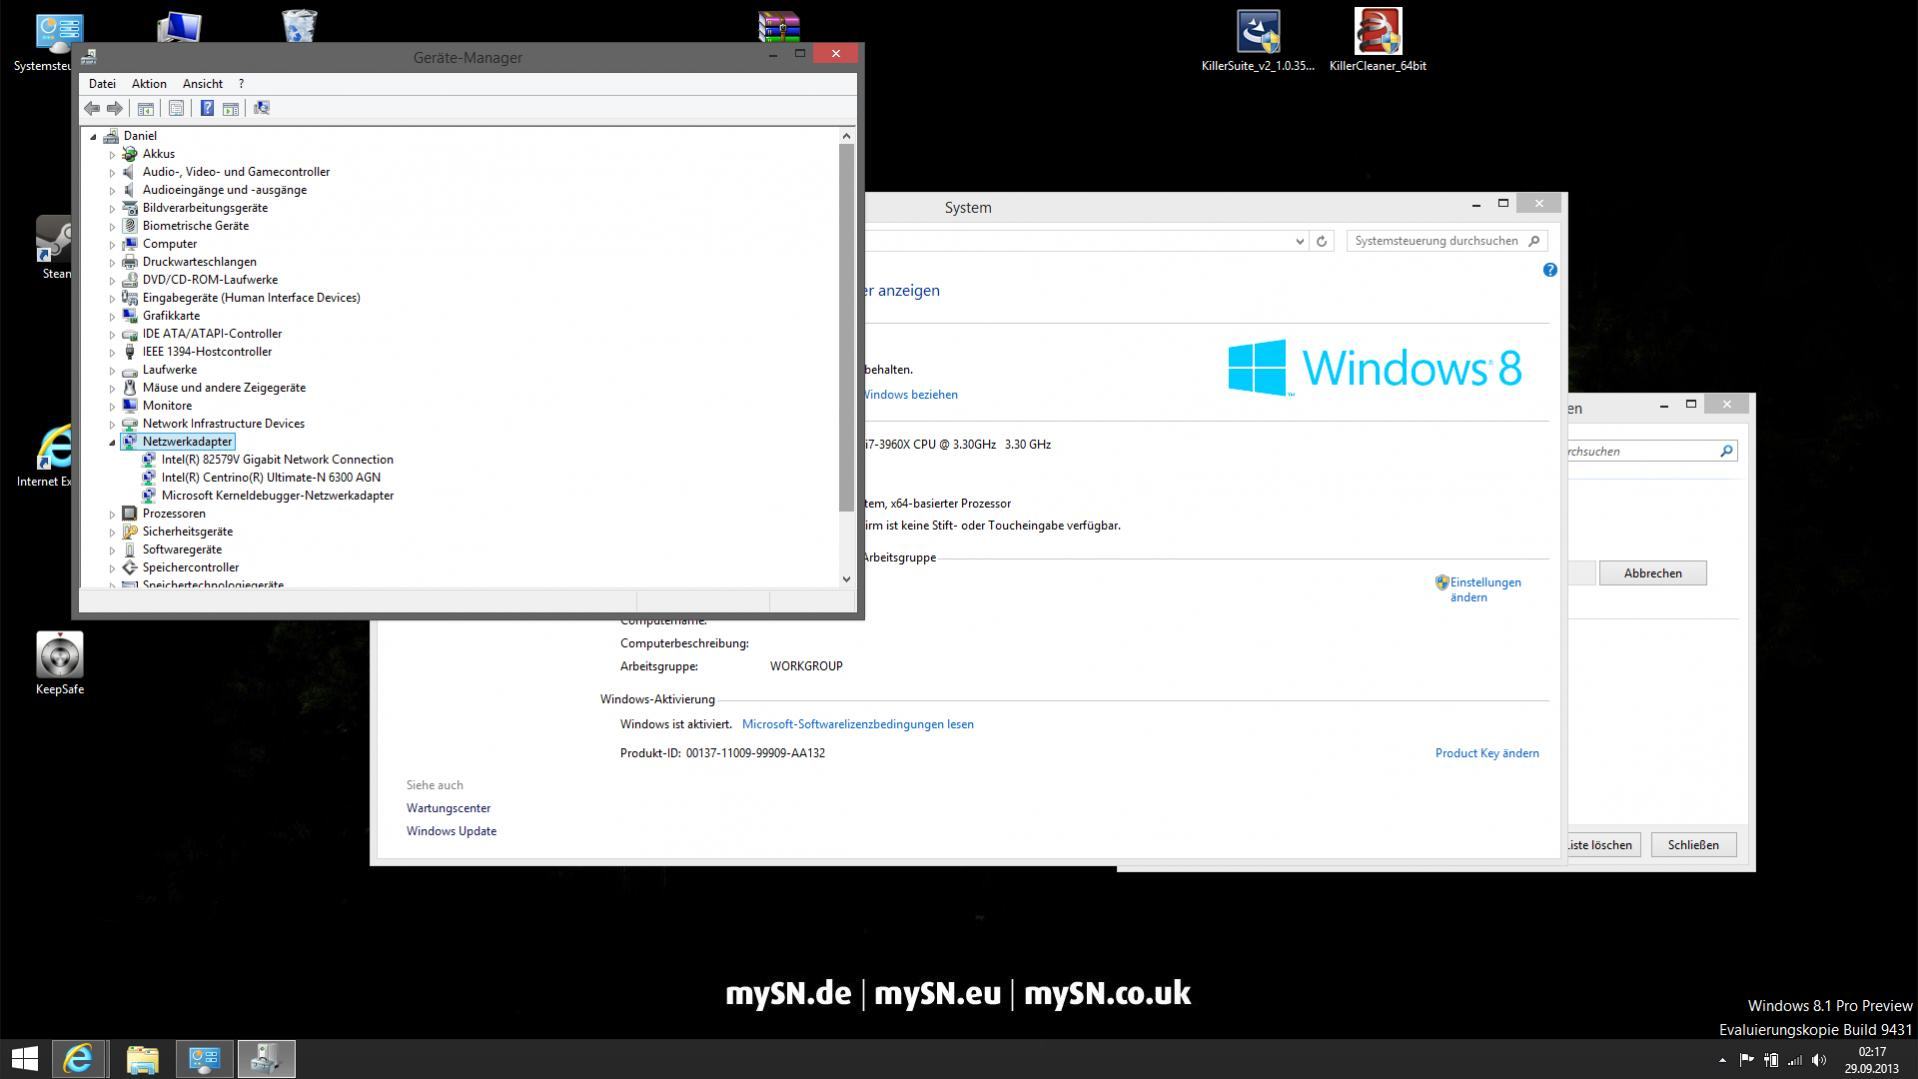Image resolution: width=1918 pixels, height=1079 pixels.
Task: Expand Audio-, Video- und Gamecontroller node
Action: (113, 173)
